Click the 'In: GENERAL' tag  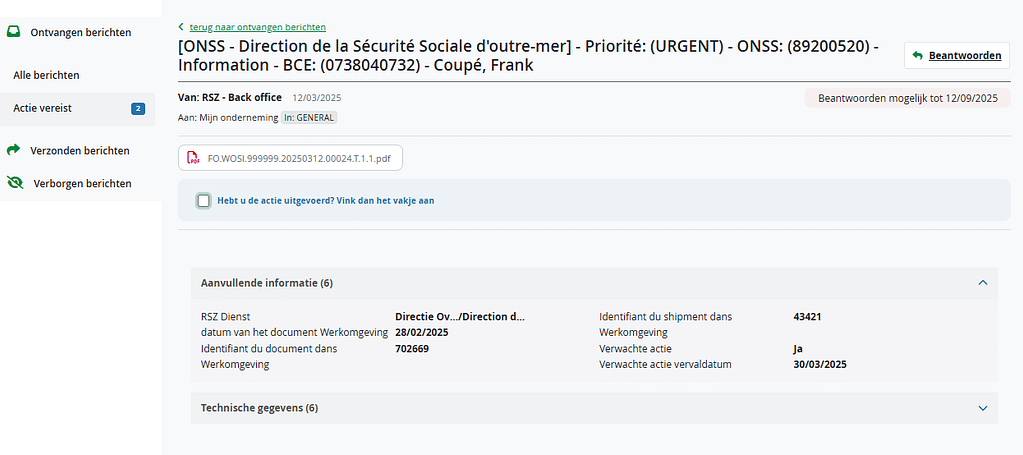tap(309, 118)
